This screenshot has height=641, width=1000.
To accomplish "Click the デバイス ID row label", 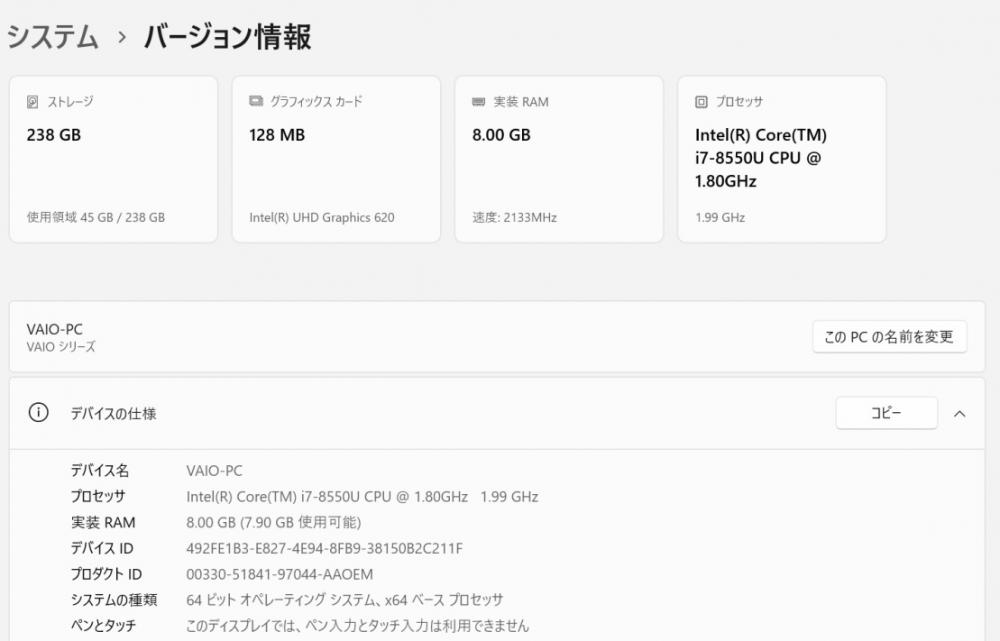I will point(102,549).
